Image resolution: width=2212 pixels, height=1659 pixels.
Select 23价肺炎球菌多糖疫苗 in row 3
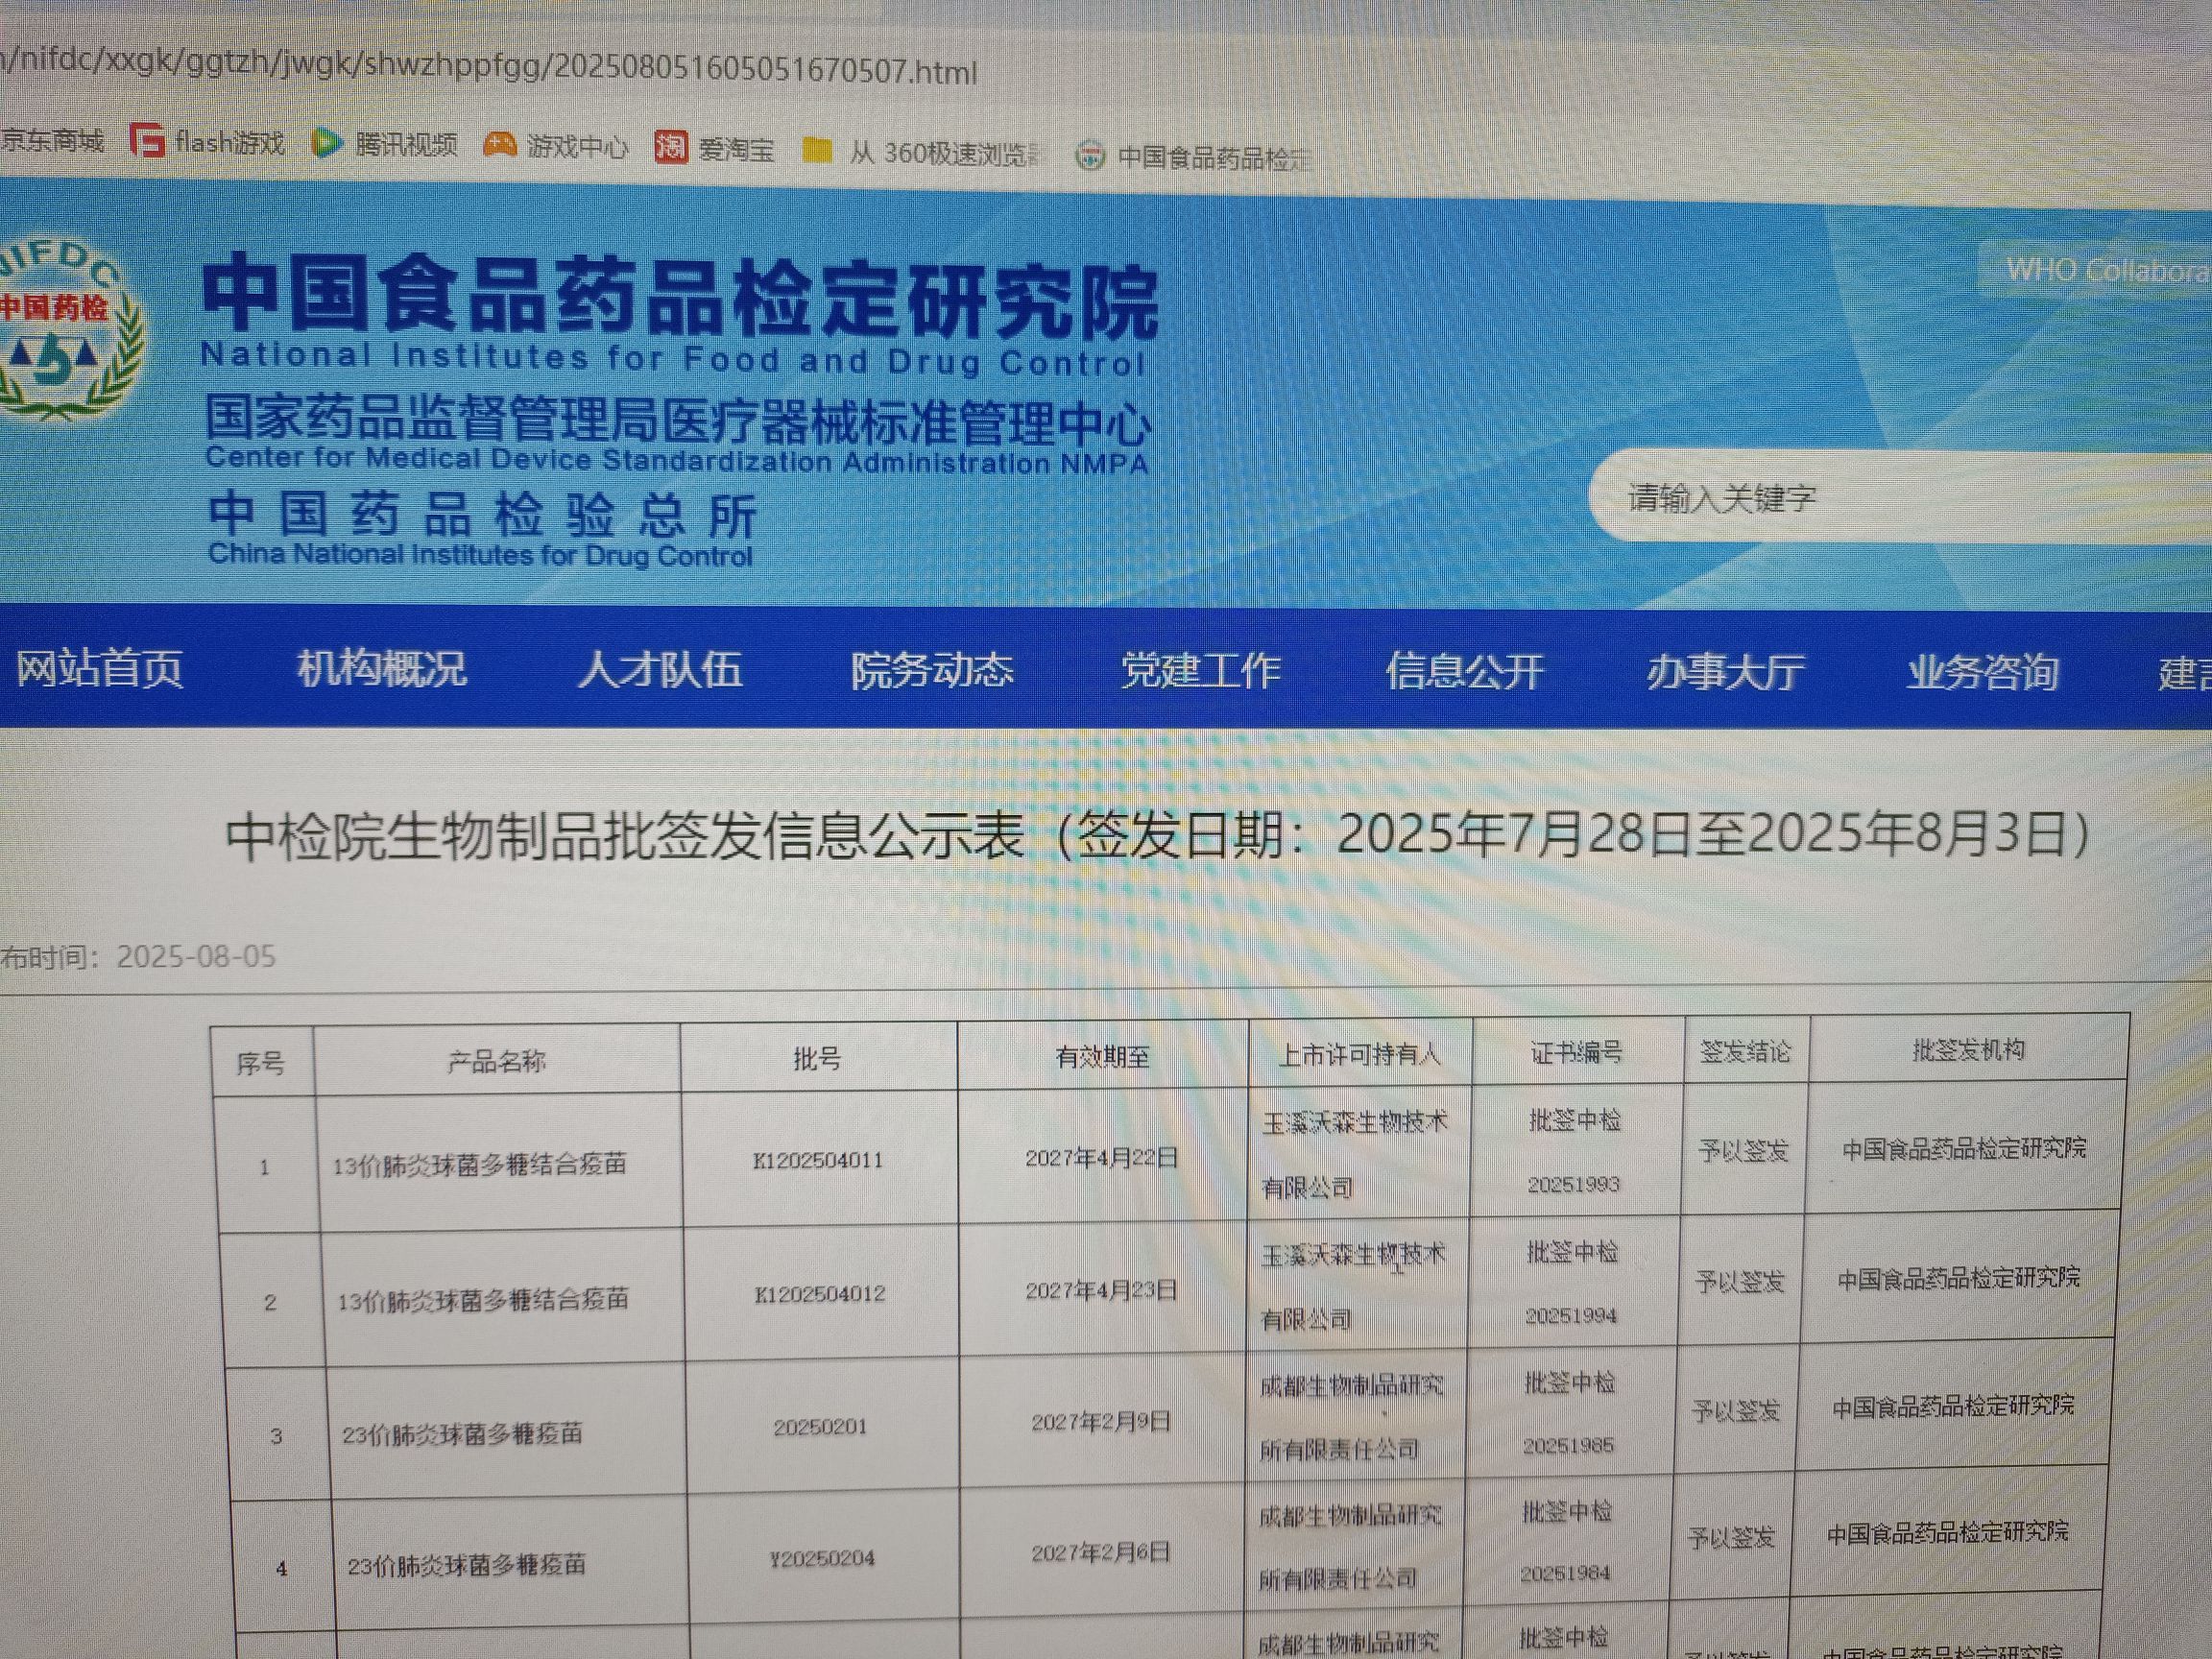(x=462, y=1434)
